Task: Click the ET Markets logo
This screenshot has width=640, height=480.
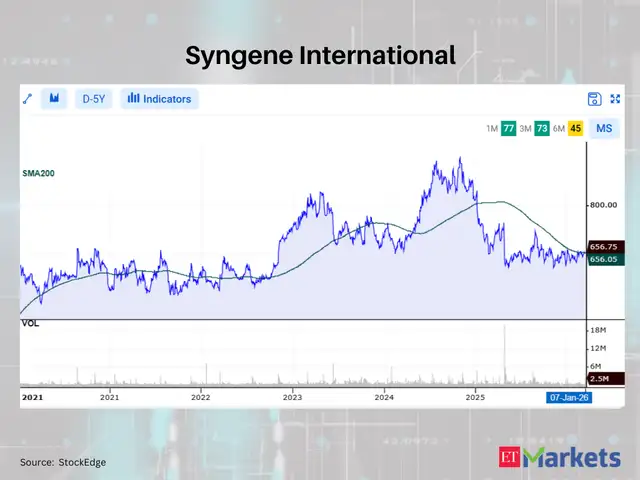Action: click(x=560, y=459)
